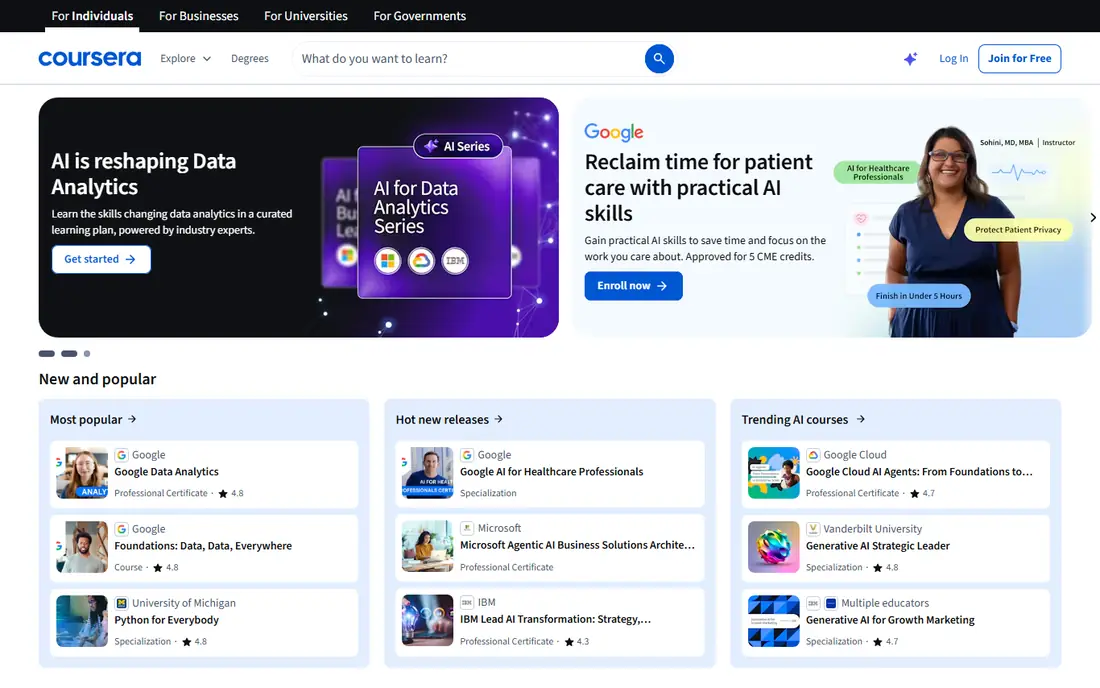Advance carousel with right chevron arrow
Viewport: 1100px width, 688px height.
tap(1092, 217)
